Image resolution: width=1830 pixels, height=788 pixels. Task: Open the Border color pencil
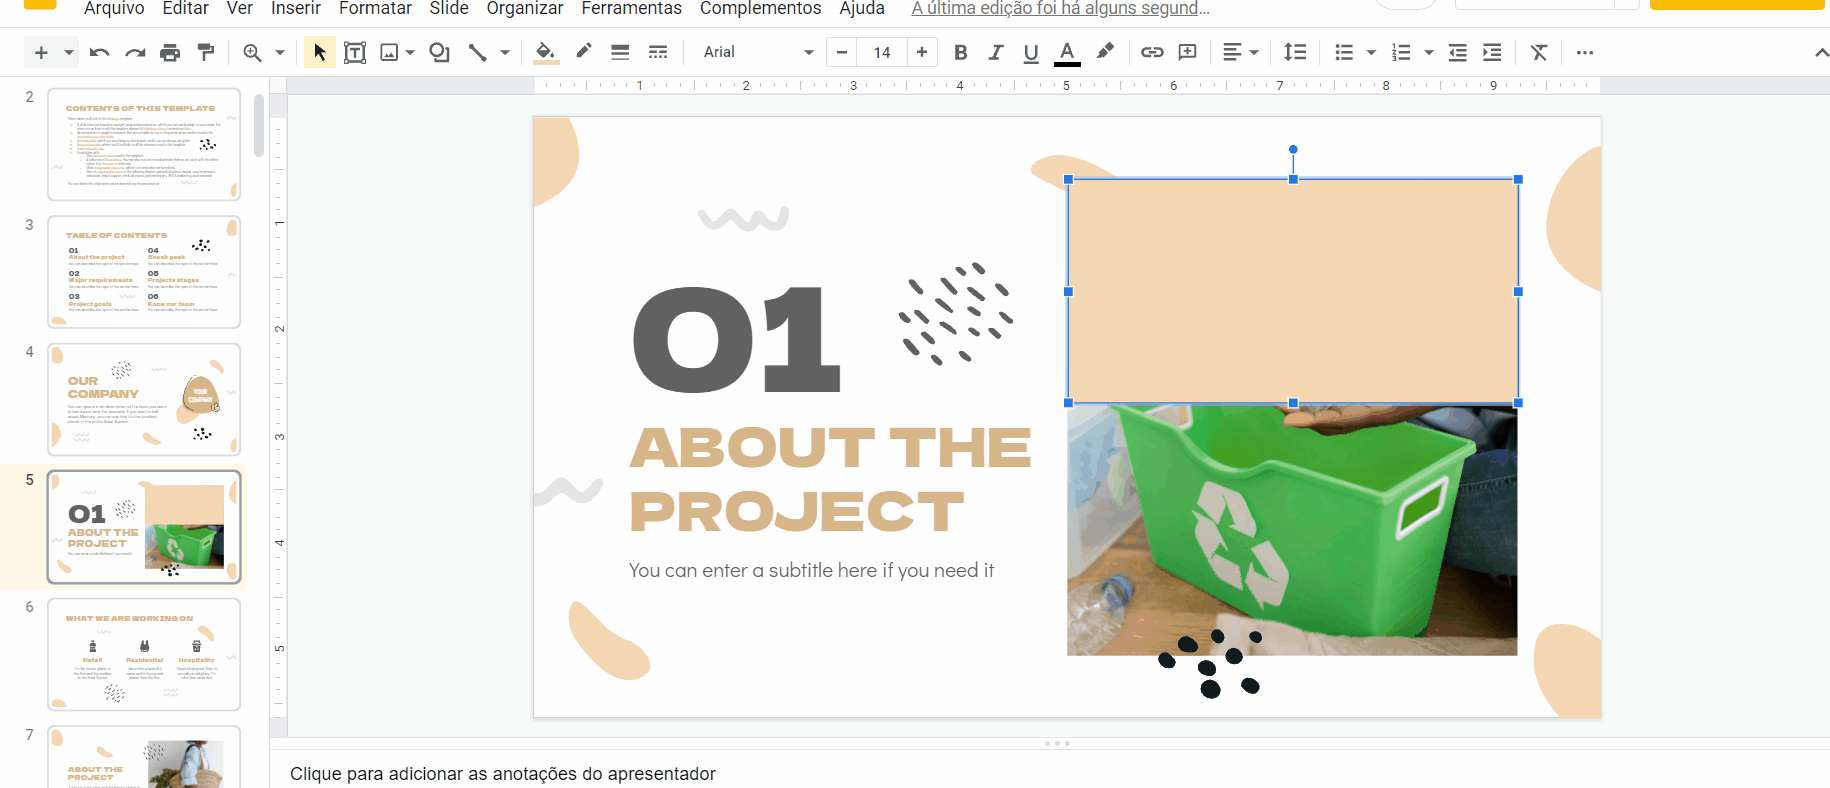[x=583, y=52]
